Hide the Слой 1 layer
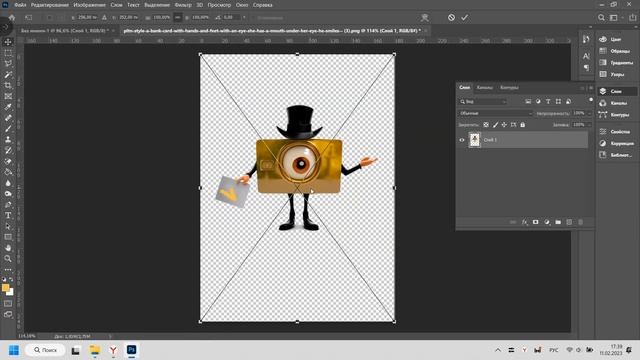 point(462,140)
